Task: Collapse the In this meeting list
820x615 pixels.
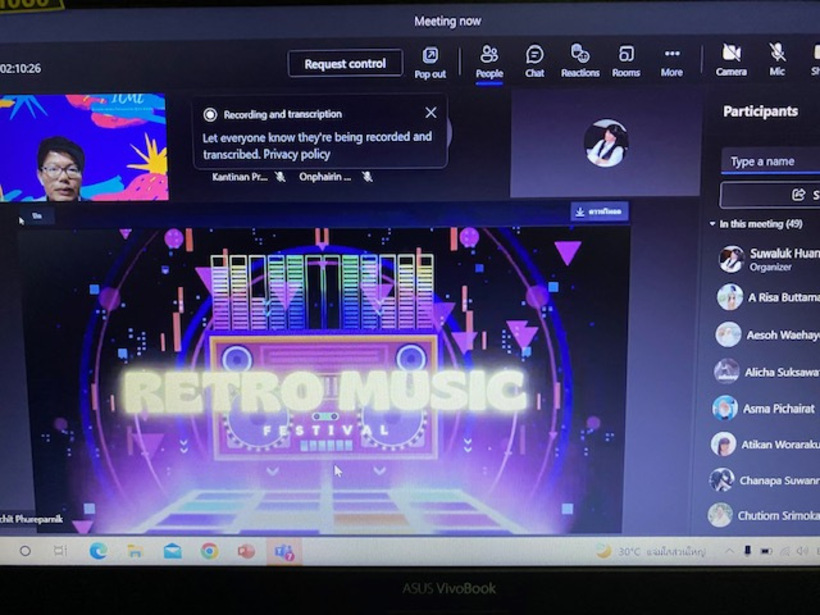Action: pos(713,224)
